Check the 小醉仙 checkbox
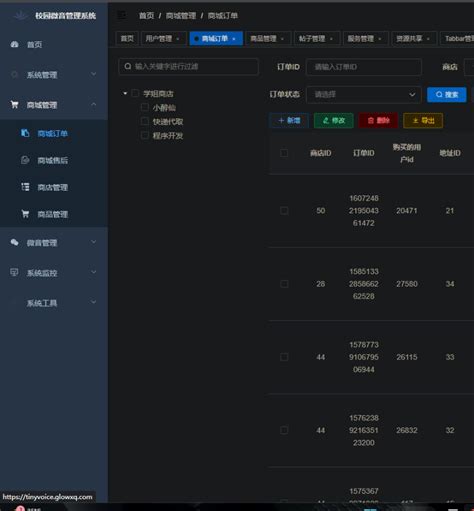This screenshot has width=474, height=511. 145,107
